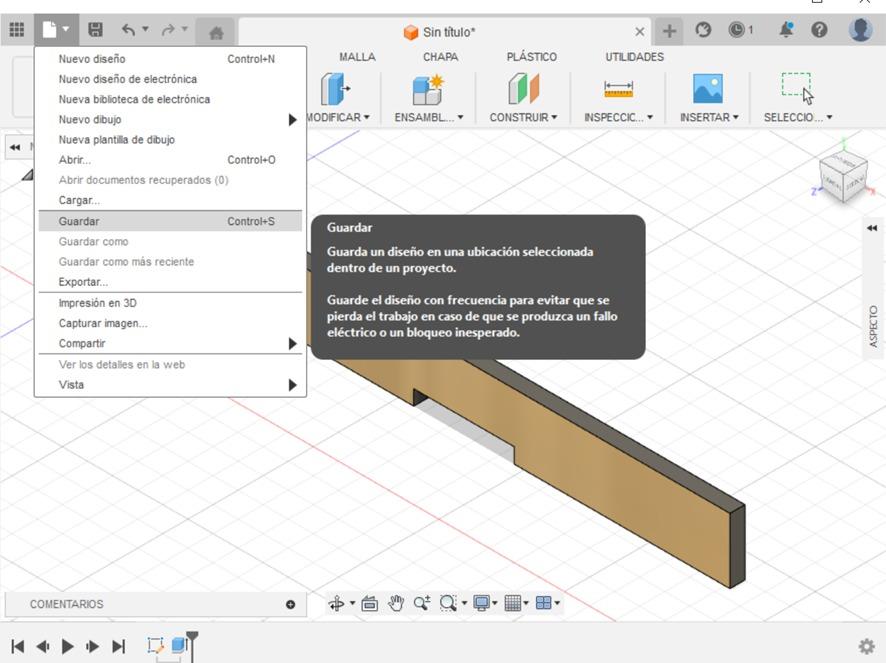
Task: Choose Abrir... from the menu
Action: (170, 160)
